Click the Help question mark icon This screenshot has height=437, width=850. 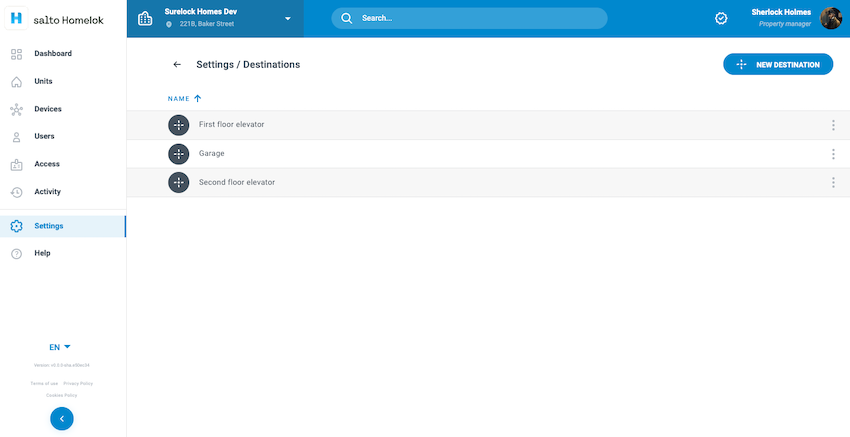point(16,254)
